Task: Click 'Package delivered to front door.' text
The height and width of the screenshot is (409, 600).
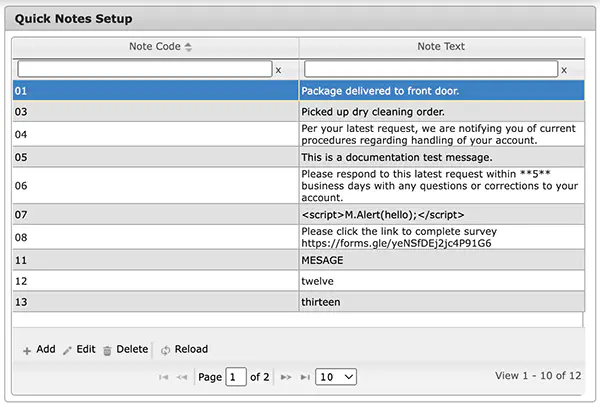Action: point(380,91)
